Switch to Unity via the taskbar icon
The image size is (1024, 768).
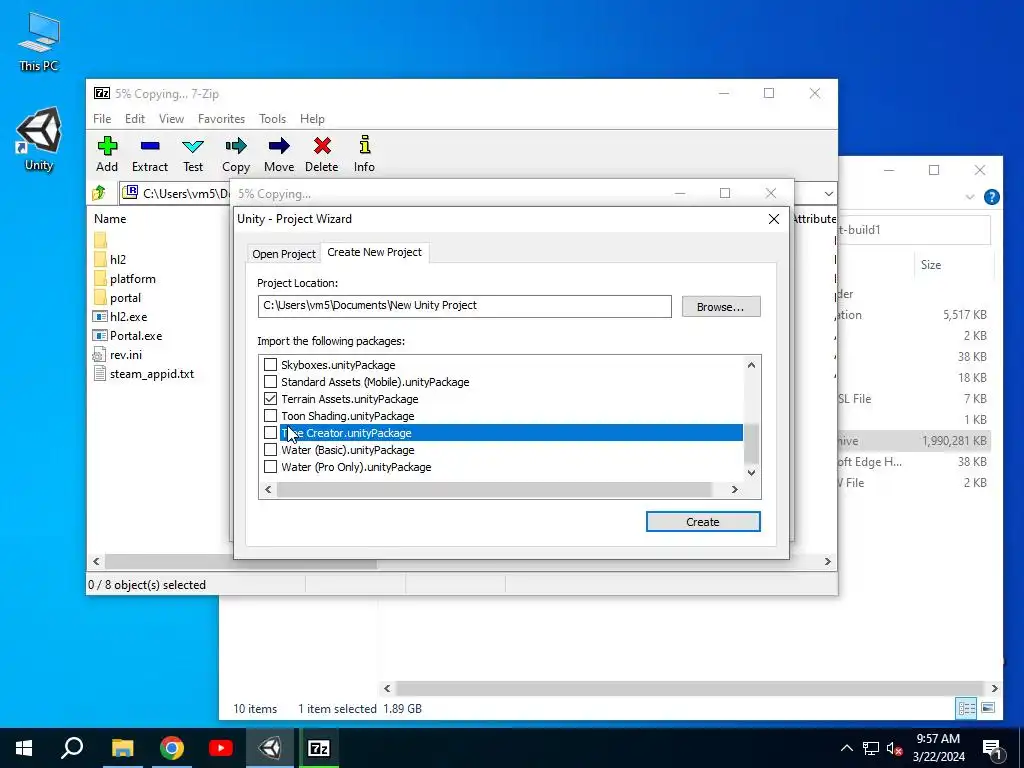(x=270, y=748)
